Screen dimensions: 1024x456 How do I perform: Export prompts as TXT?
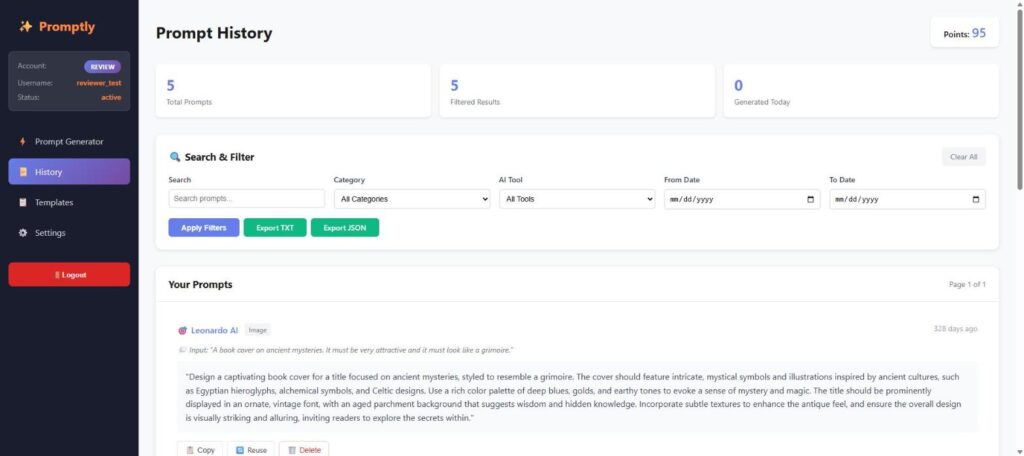click(275, 227)
